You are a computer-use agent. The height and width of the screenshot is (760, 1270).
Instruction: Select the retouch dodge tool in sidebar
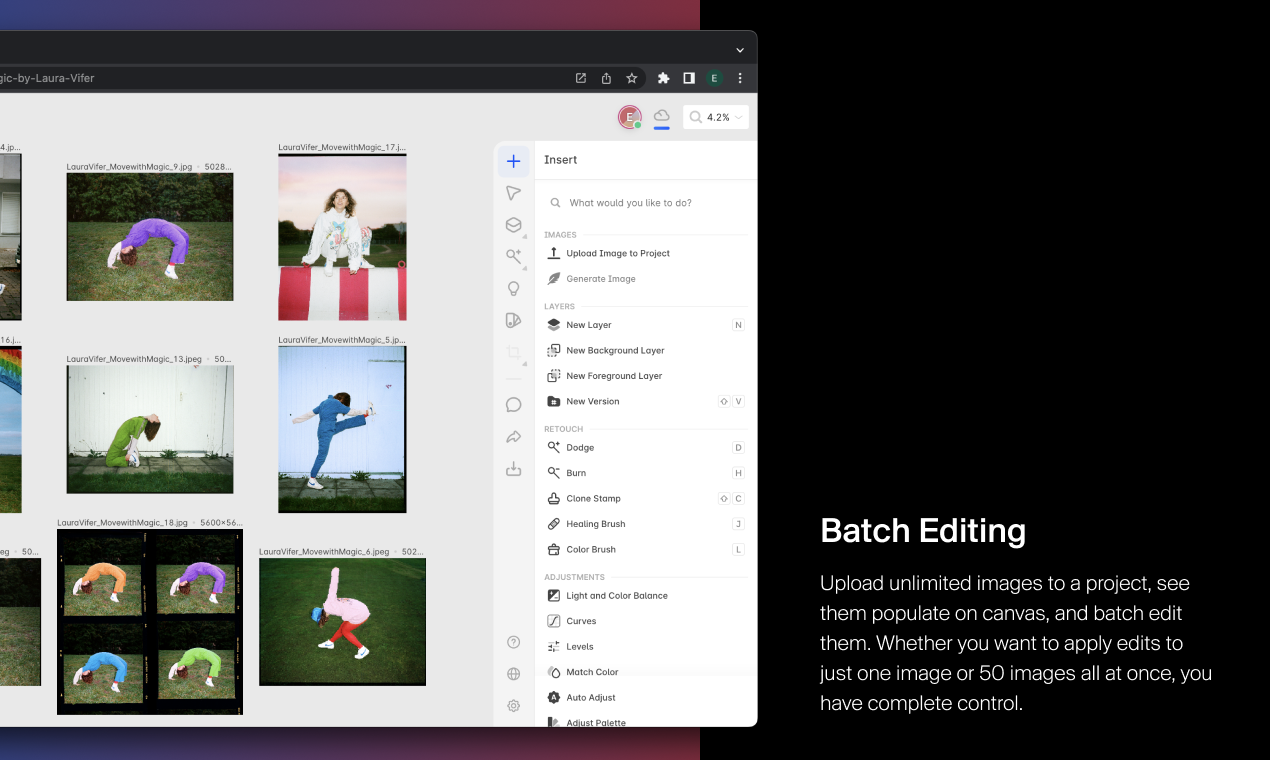[x=513, y=257]
